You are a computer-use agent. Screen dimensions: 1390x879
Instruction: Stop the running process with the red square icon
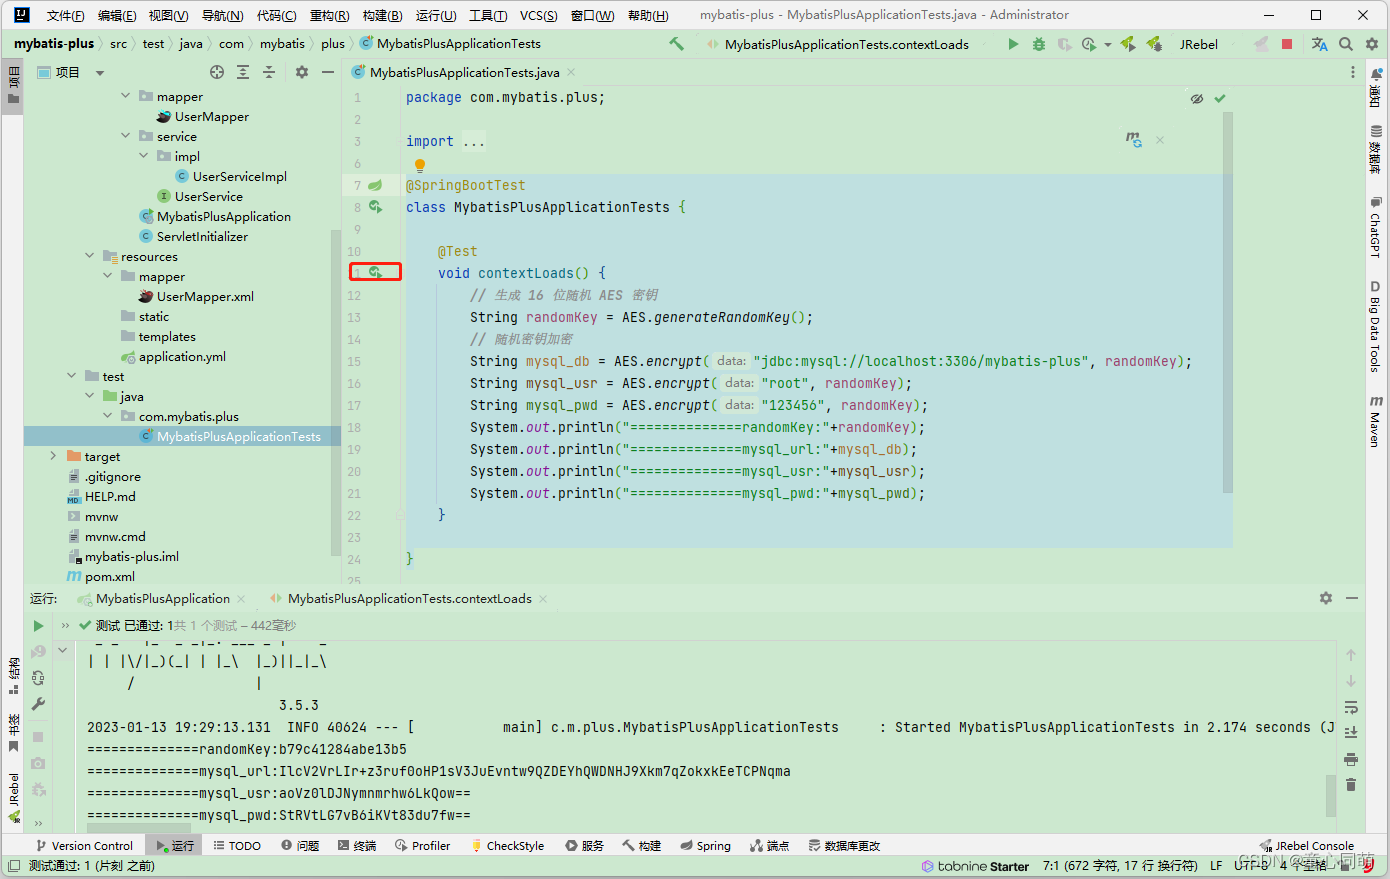(x=1287, y=44)
